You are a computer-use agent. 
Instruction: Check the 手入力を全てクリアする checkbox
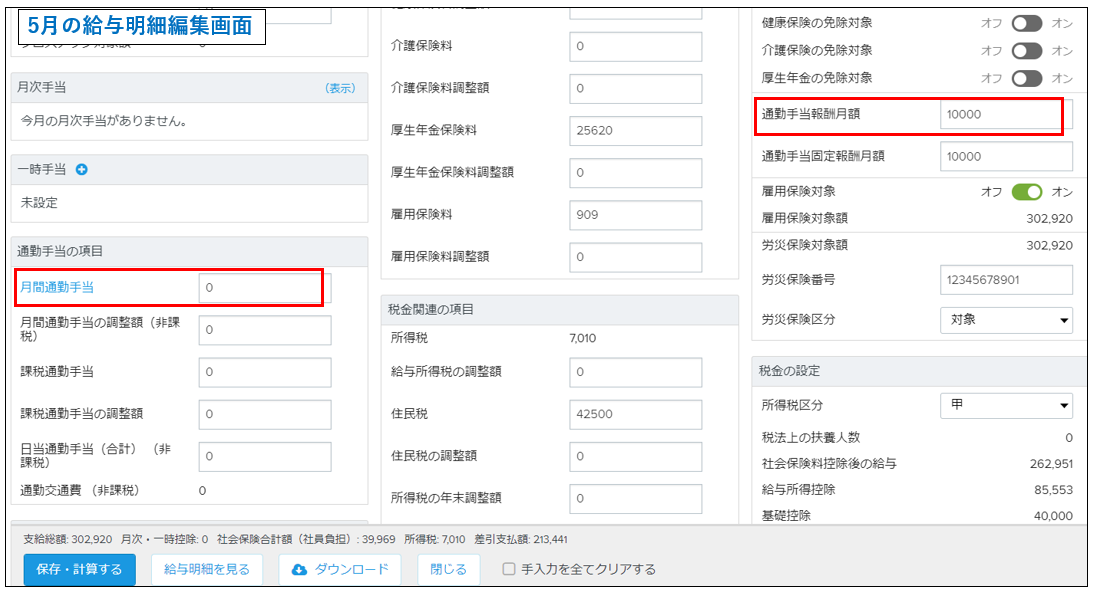point(509,570)
